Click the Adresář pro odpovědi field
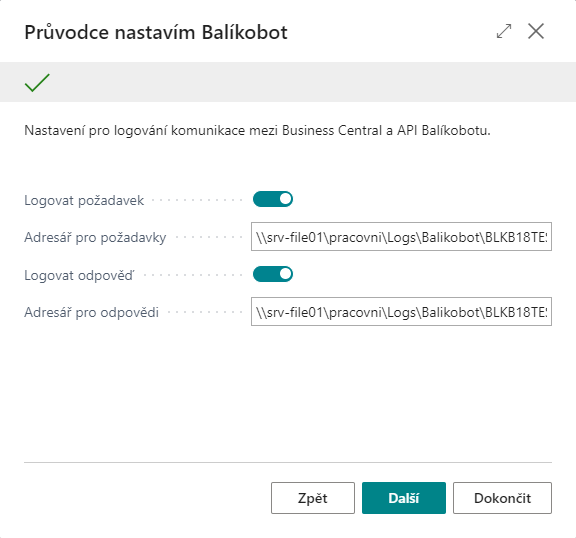Screen dimensions: 576x538 401,311
